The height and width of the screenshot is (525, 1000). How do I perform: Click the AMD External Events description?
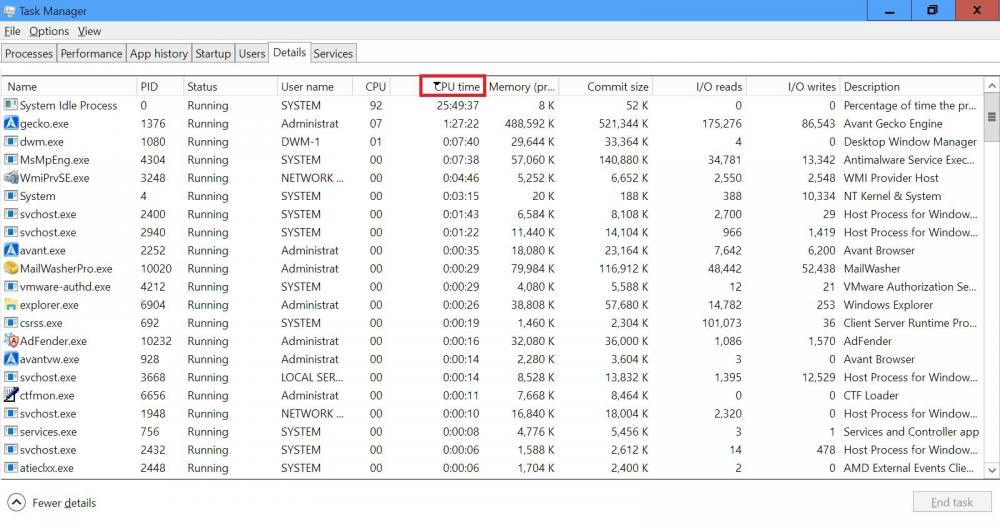908,468
